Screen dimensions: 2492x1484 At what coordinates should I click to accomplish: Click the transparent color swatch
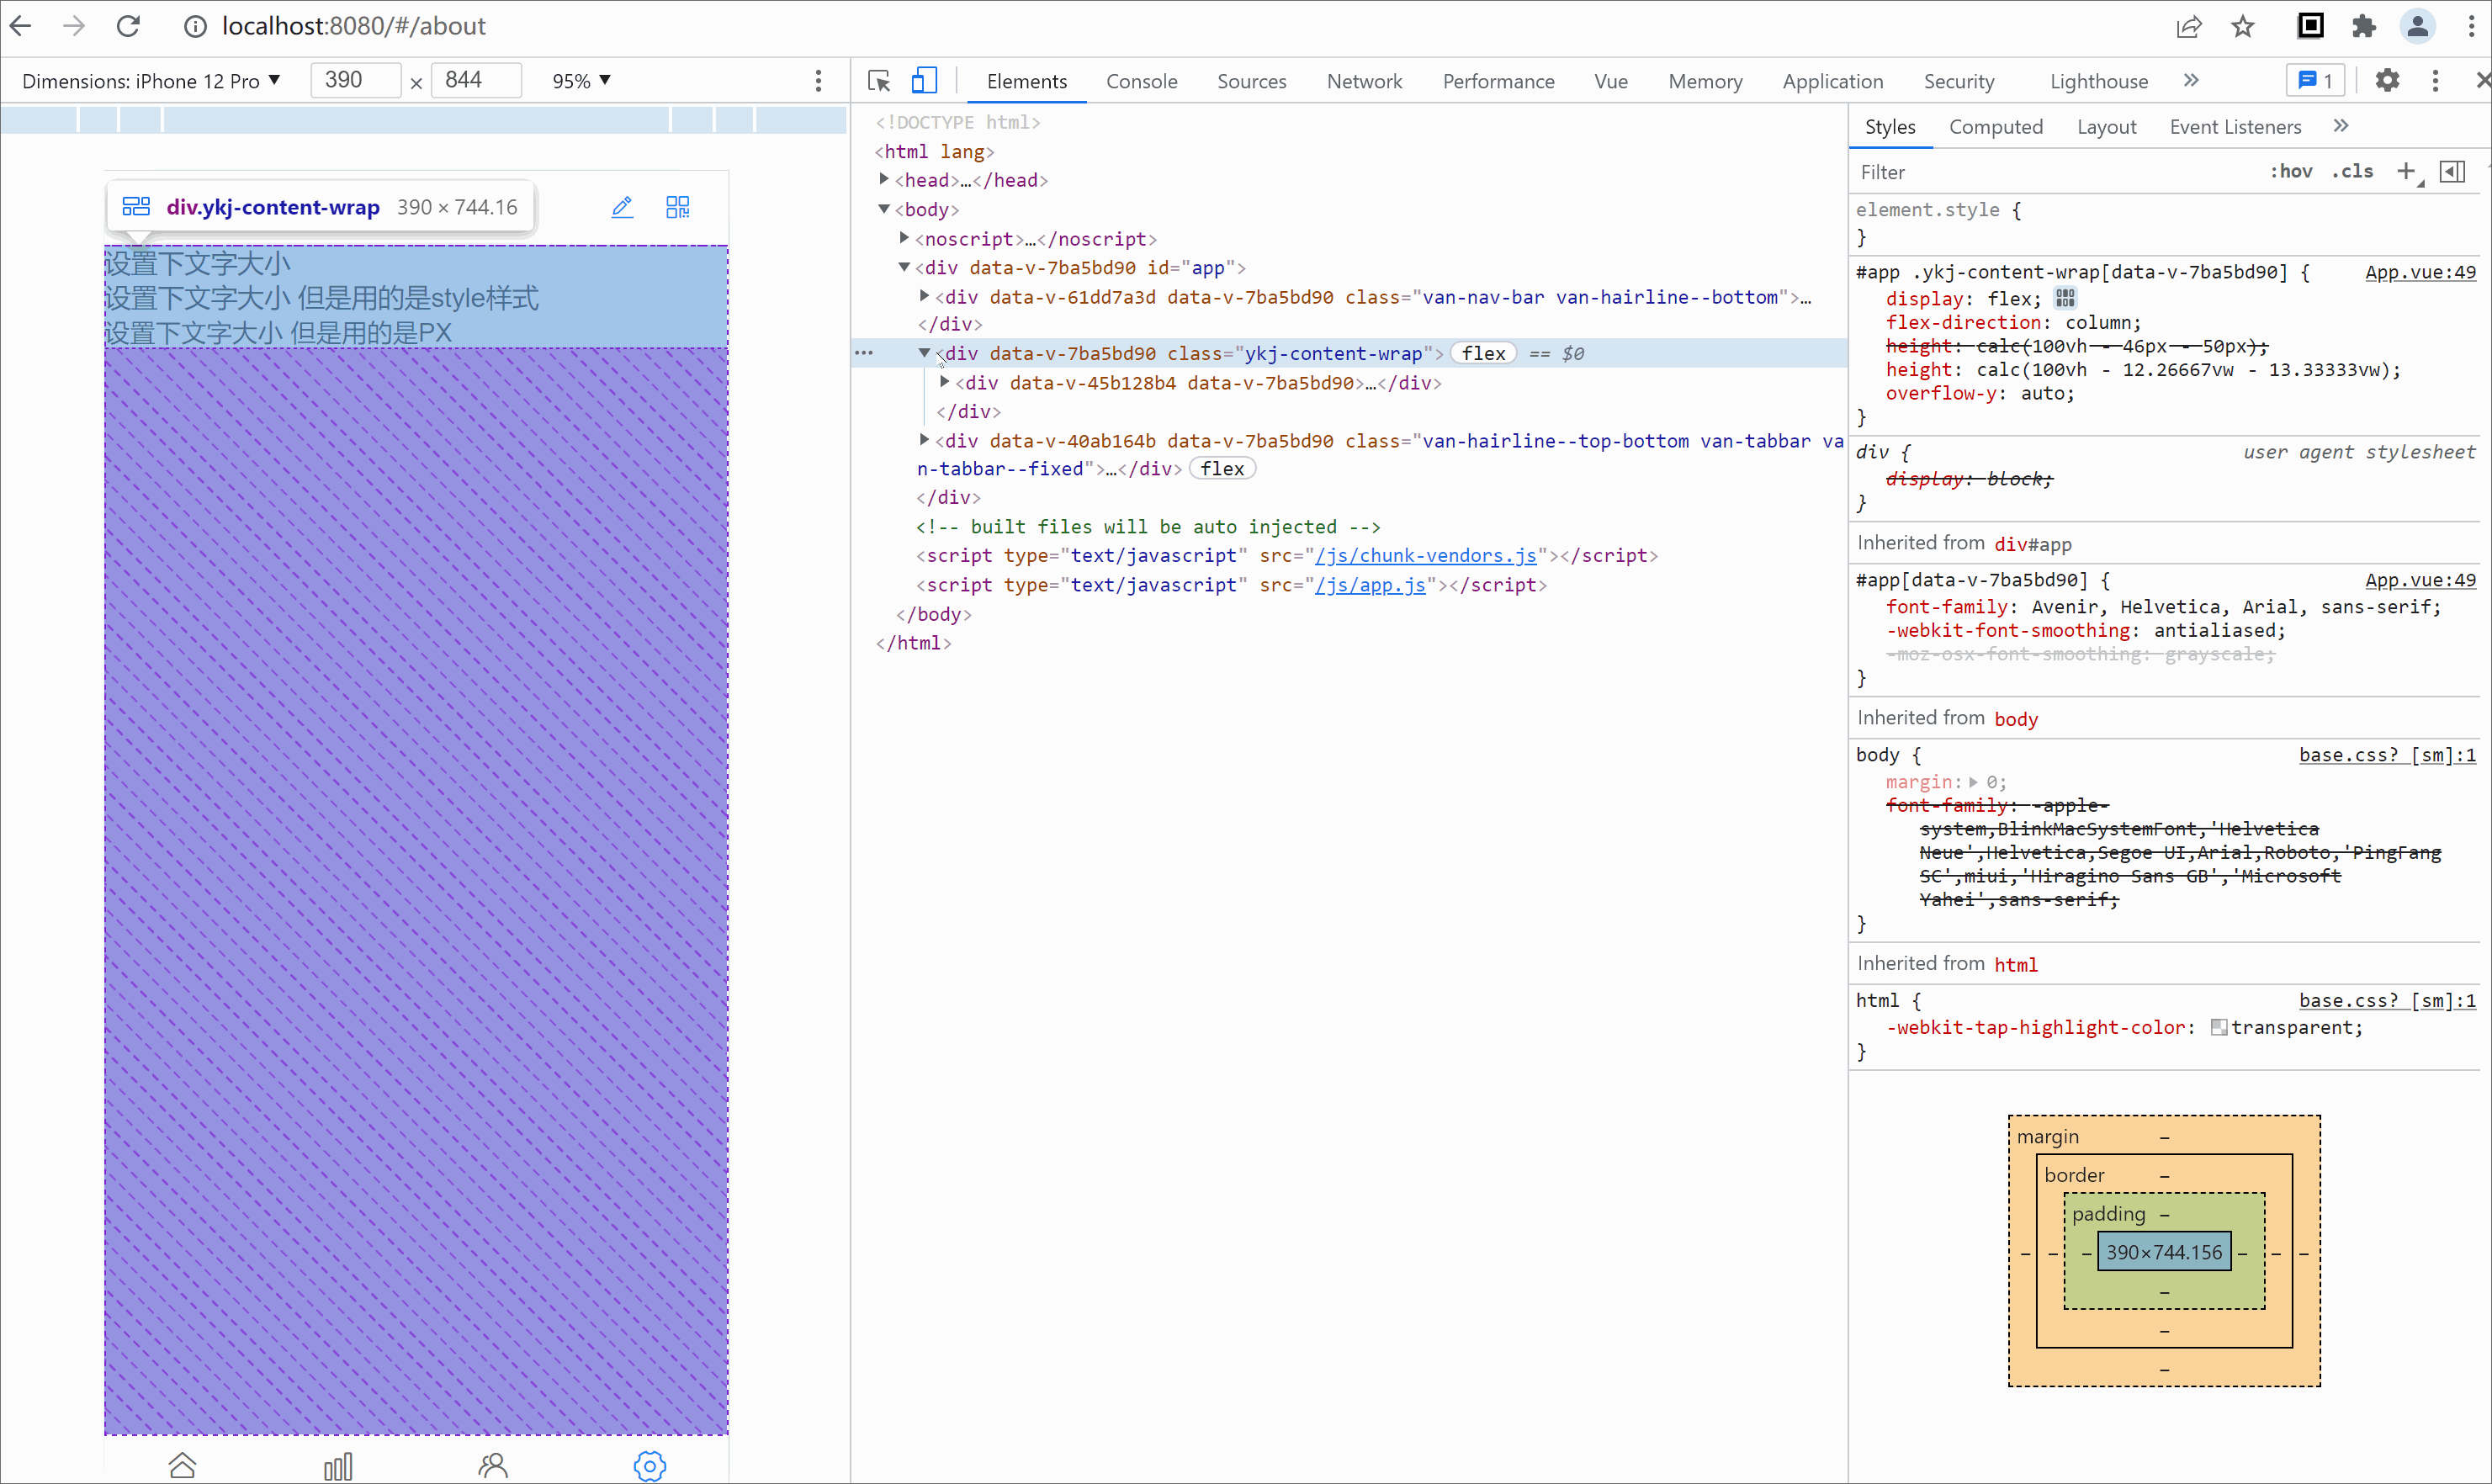coord(2218,1027)
